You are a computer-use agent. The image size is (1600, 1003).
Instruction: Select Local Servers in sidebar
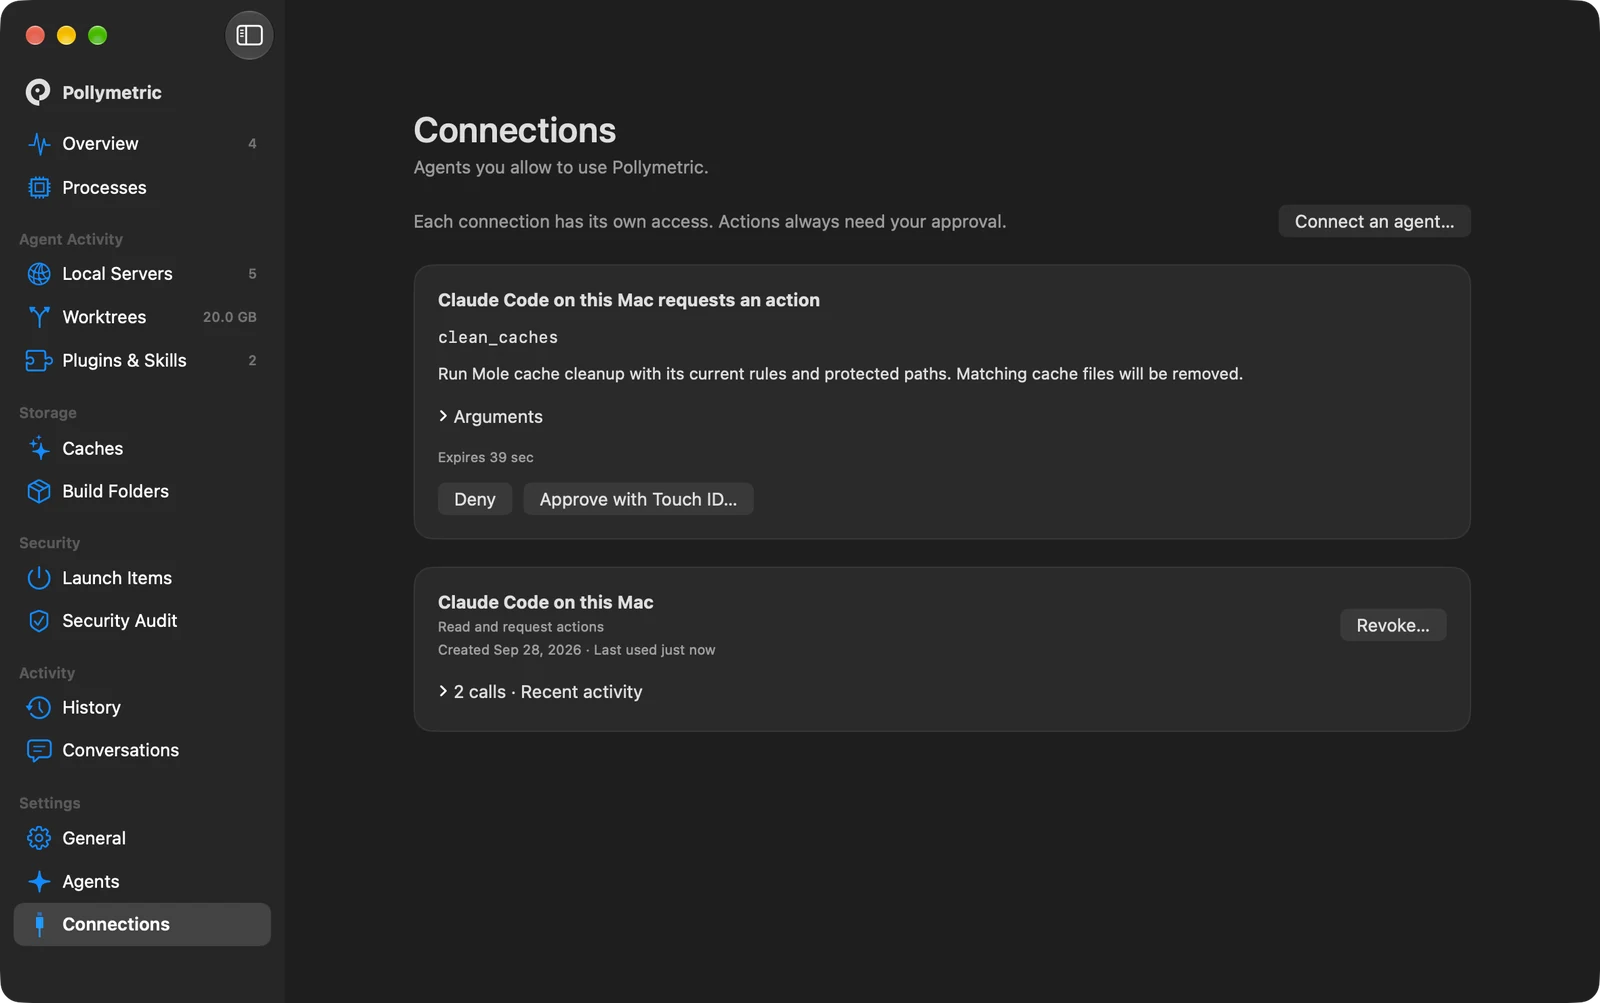tap(142, 274)
